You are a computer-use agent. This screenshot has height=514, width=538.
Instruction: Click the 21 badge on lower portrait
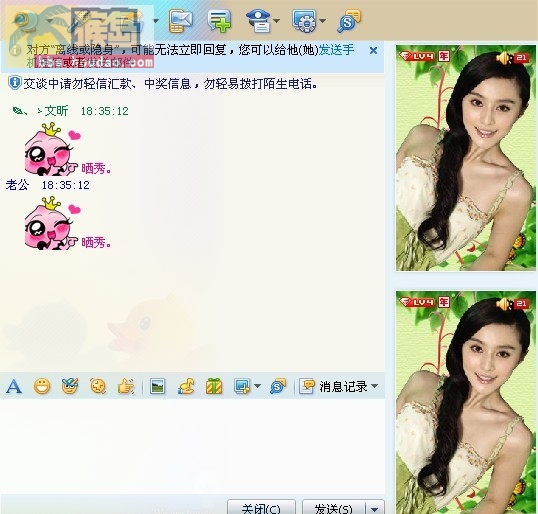521,304
